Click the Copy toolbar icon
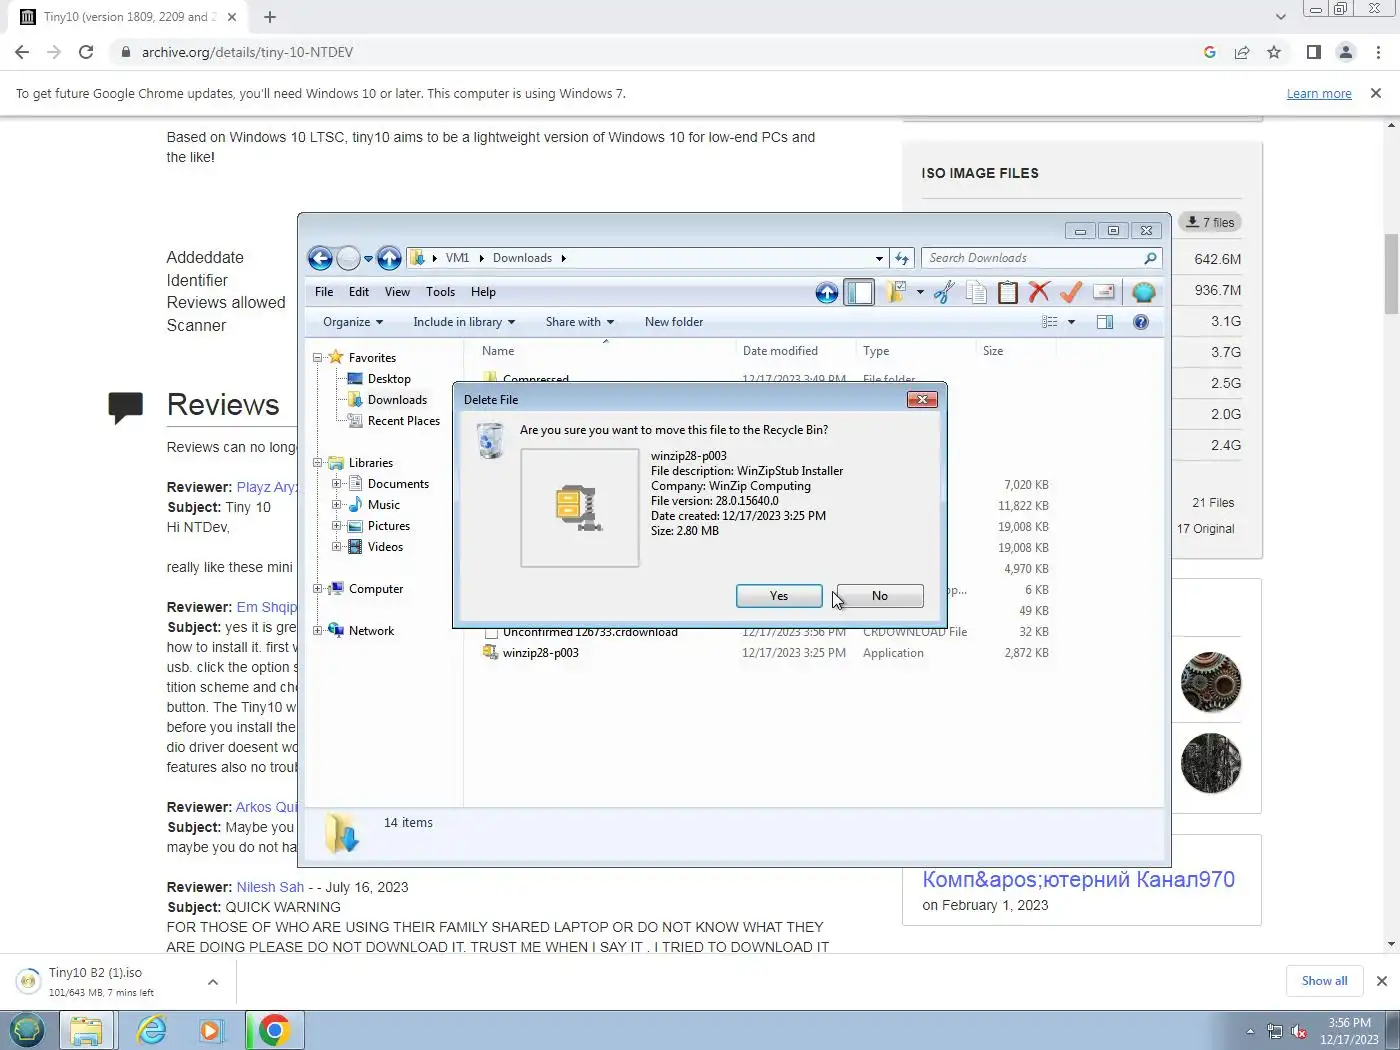1400x1050 pixels. pyautogui.click(x=976, y=292)
